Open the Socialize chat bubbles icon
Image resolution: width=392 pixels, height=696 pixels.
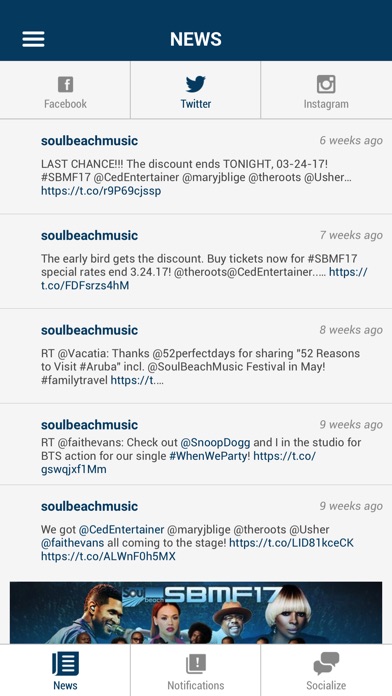326,664
